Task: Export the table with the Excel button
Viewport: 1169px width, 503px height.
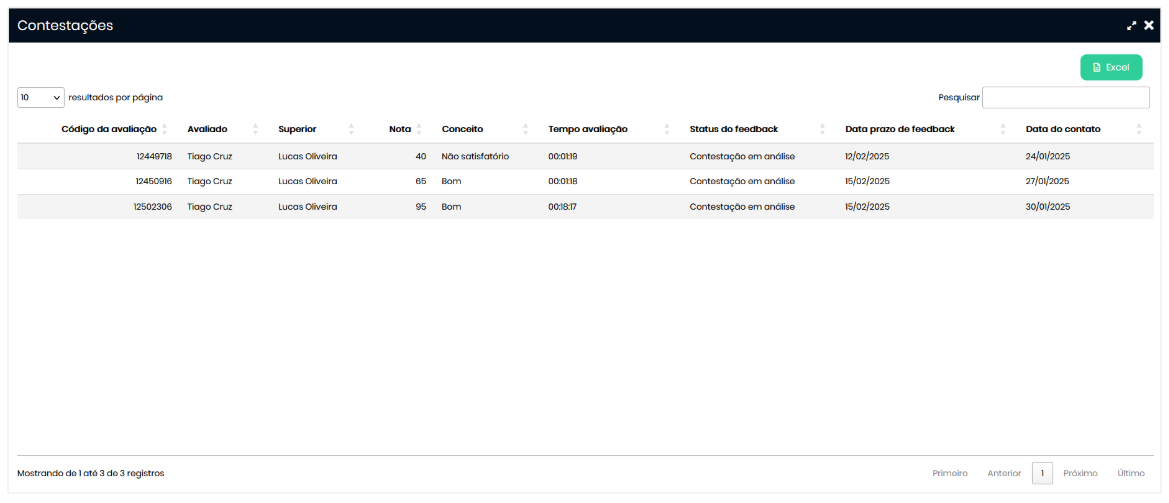Action: [x=1110, y=67]
